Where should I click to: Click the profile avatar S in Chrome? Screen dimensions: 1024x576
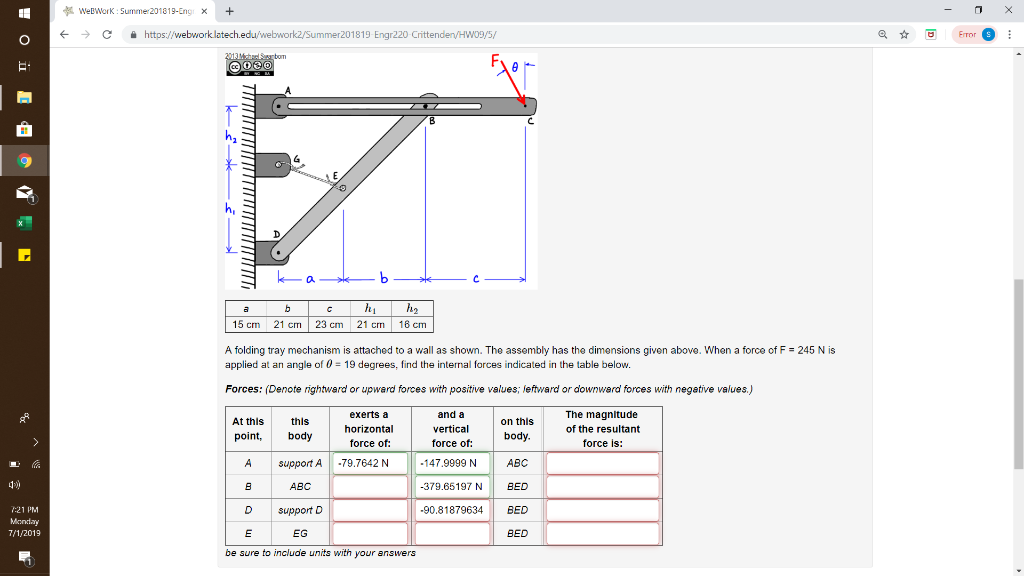point(988,33)
